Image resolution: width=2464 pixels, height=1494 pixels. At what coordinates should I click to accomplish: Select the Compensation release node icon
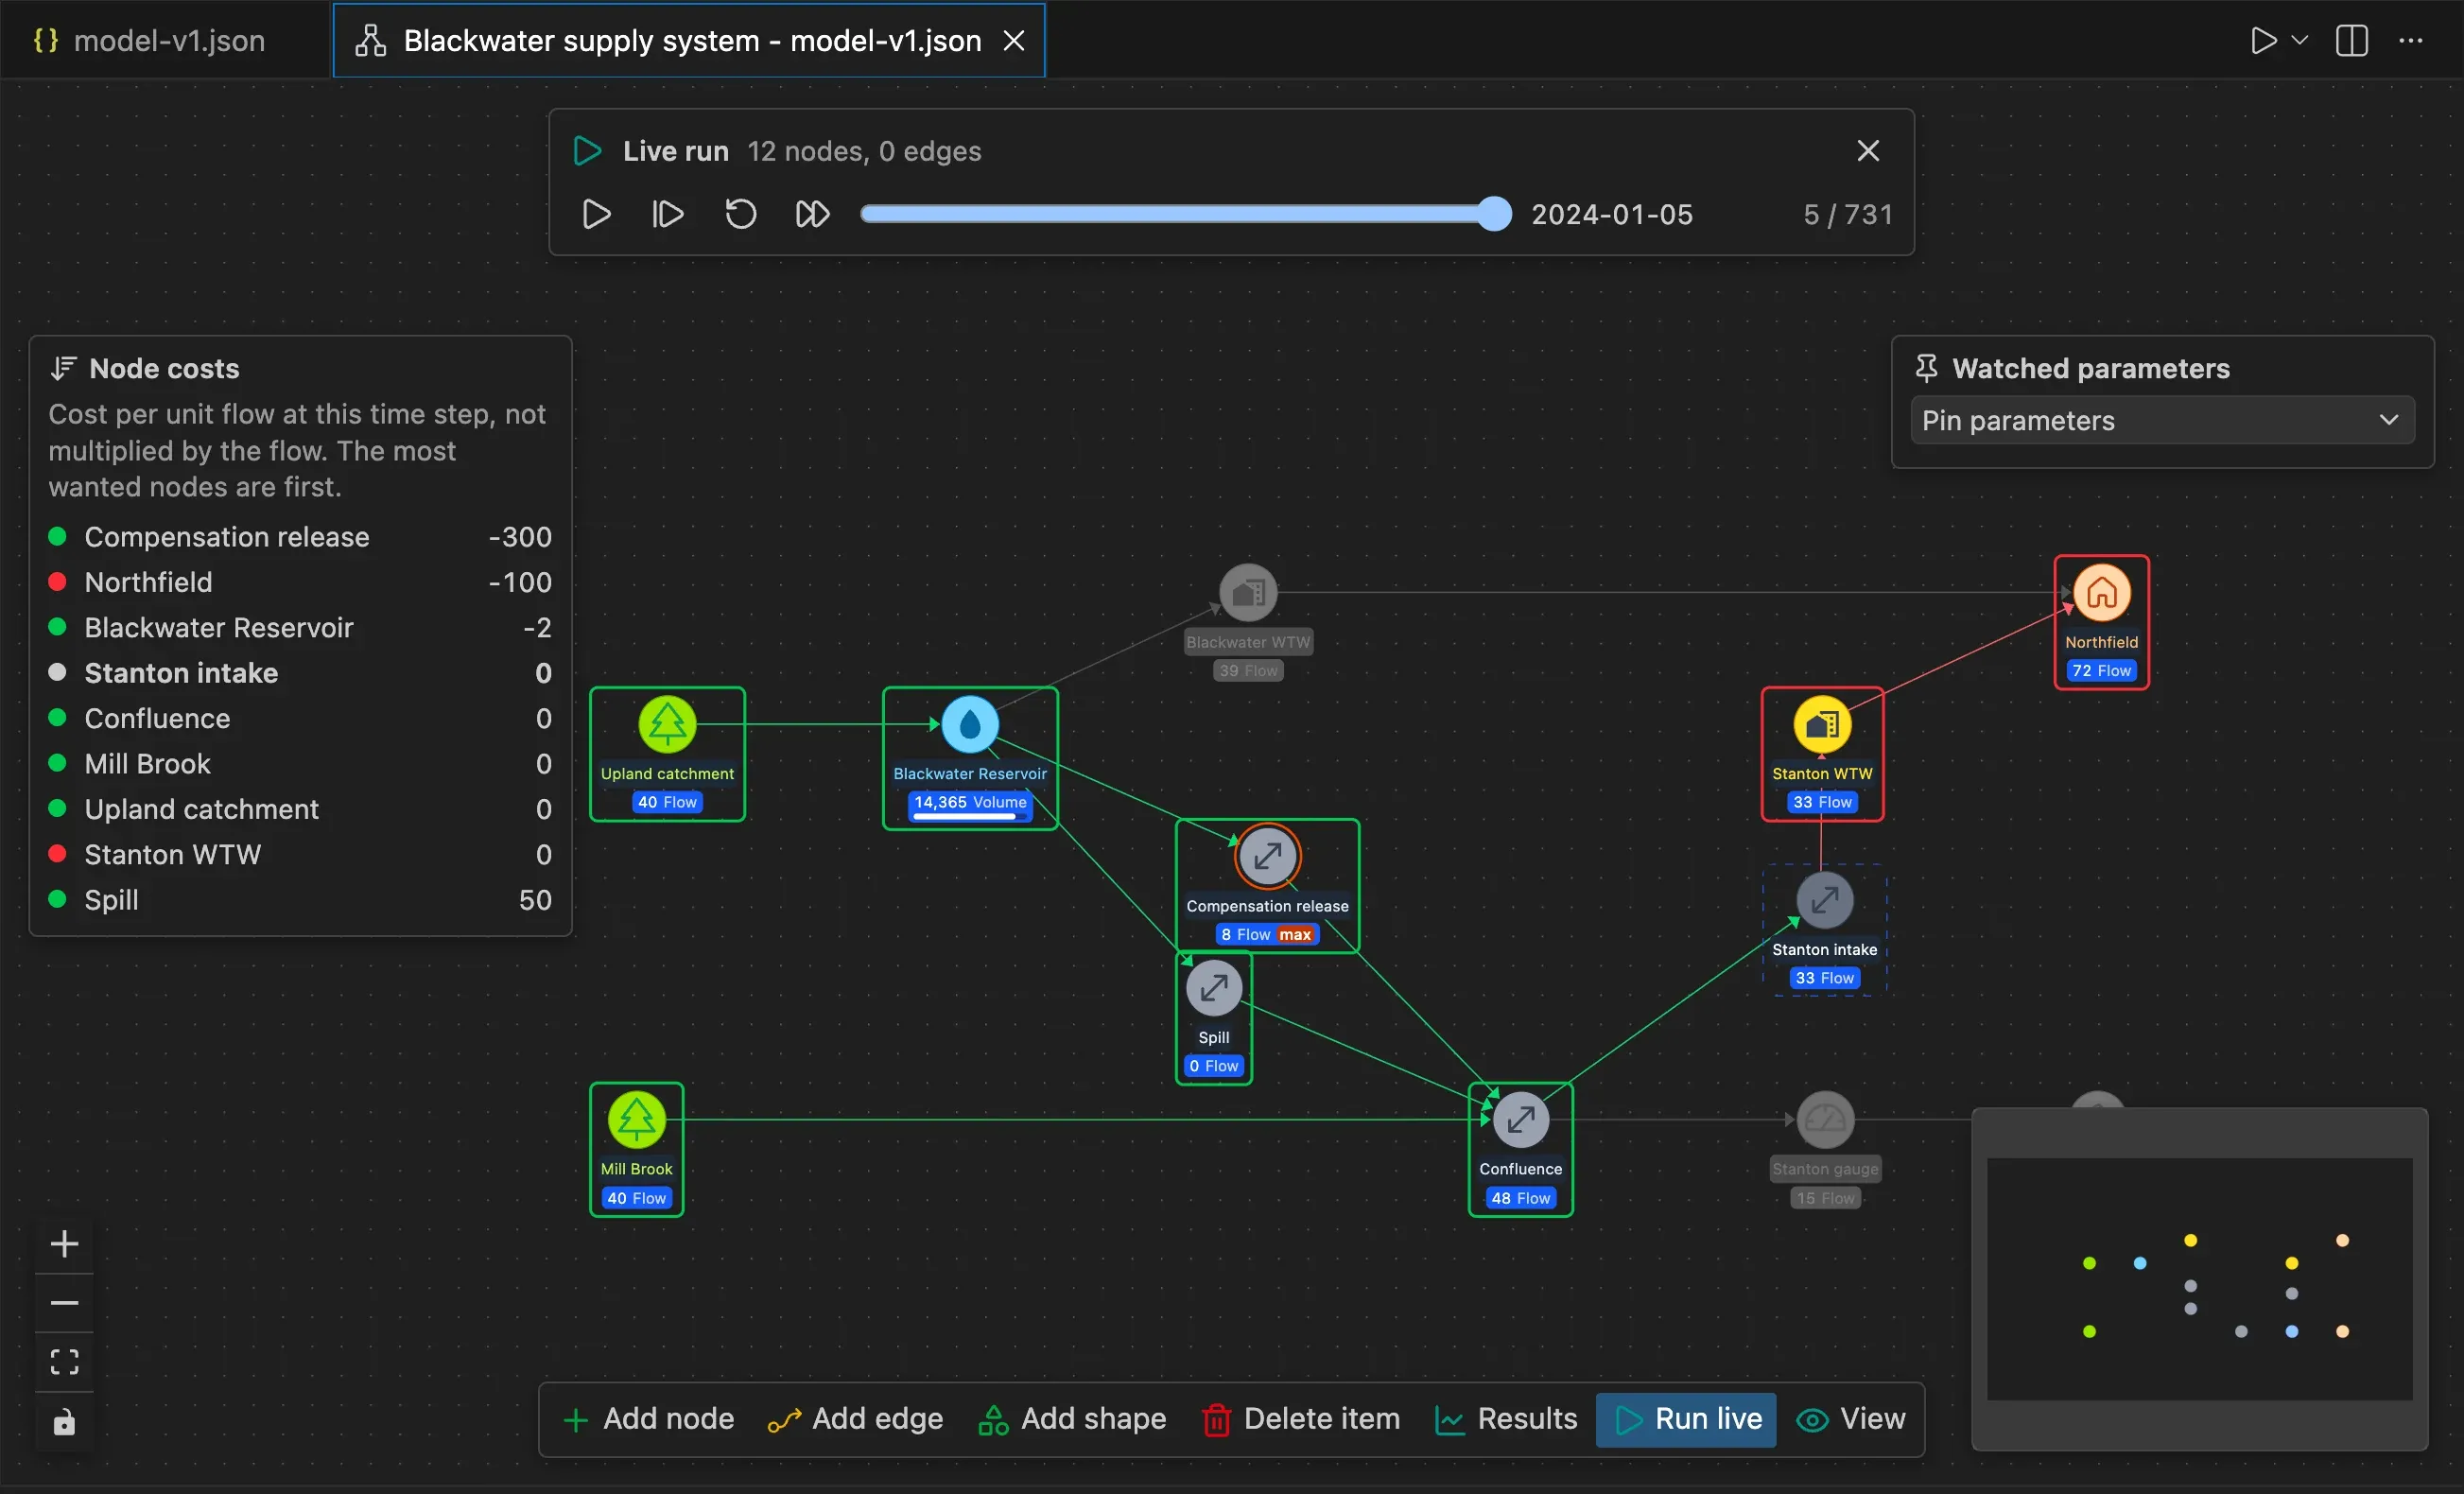pyautogui.click(x=1267, y=856)
